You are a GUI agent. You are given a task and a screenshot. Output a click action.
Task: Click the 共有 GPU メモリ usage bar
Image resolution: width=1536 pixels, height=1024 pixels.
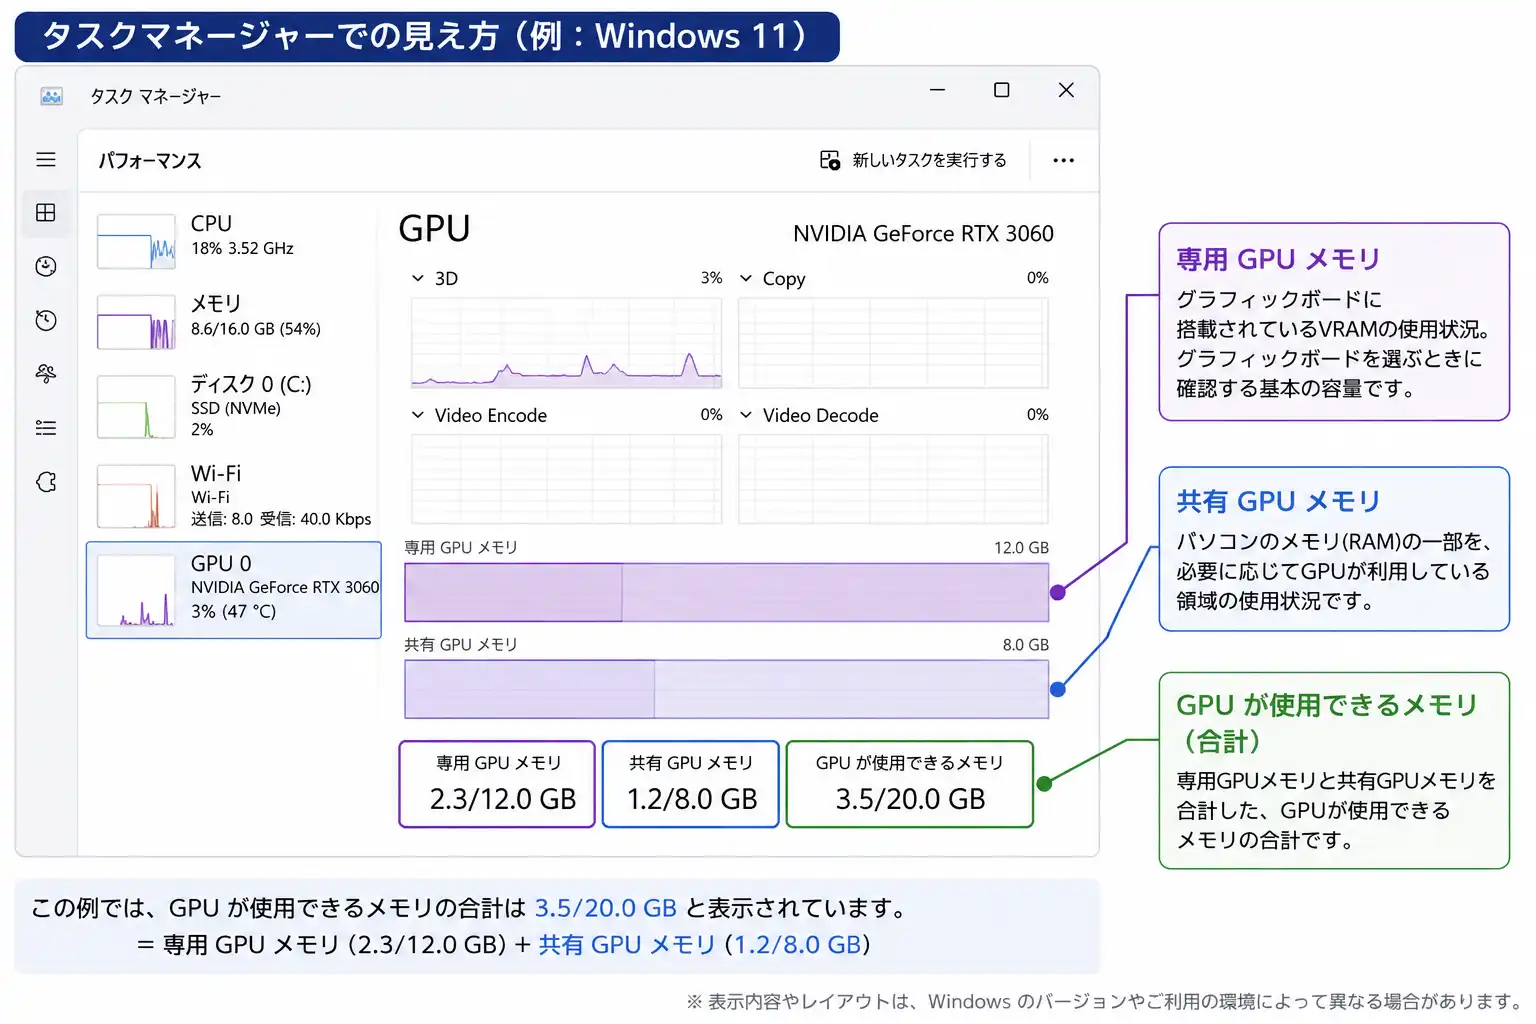point(727,689)
